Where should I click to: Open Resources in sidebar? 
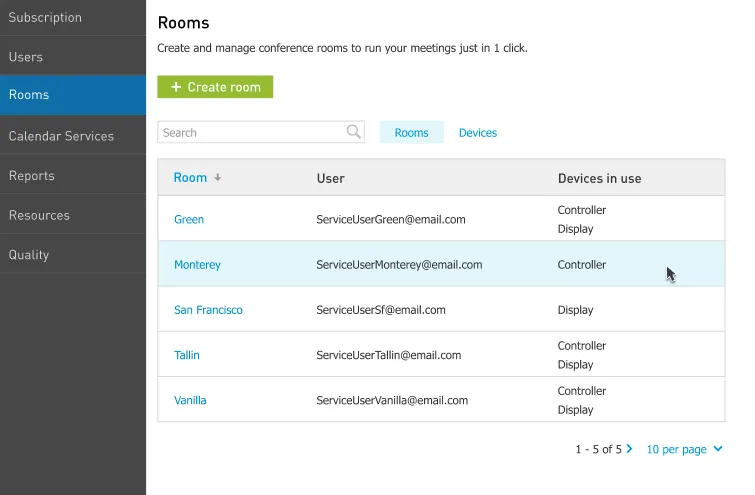73,214
